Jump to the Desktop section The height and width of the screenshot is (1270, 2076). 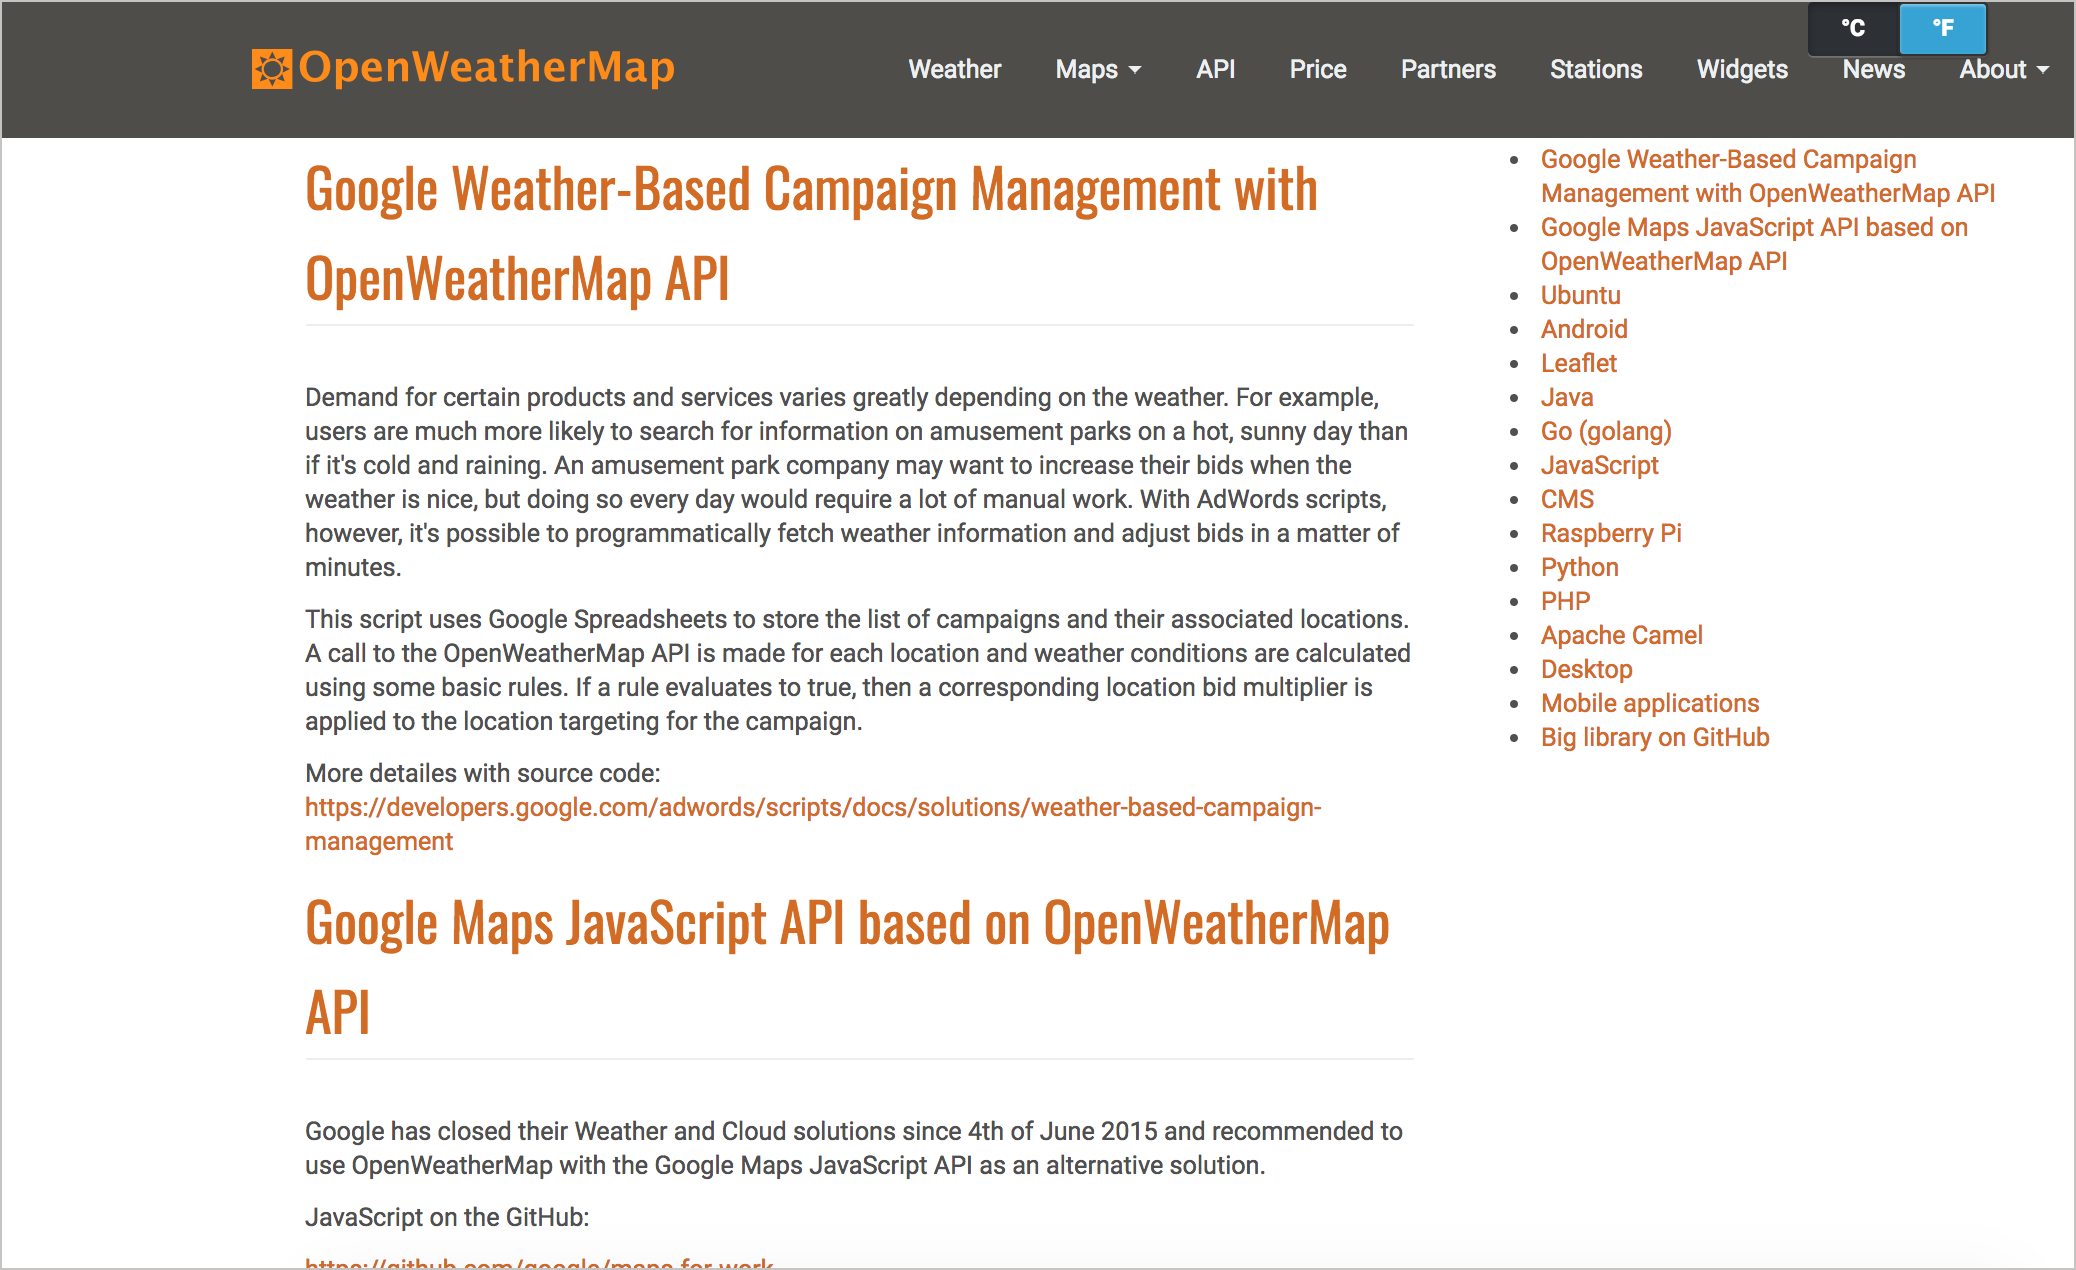1586,669
